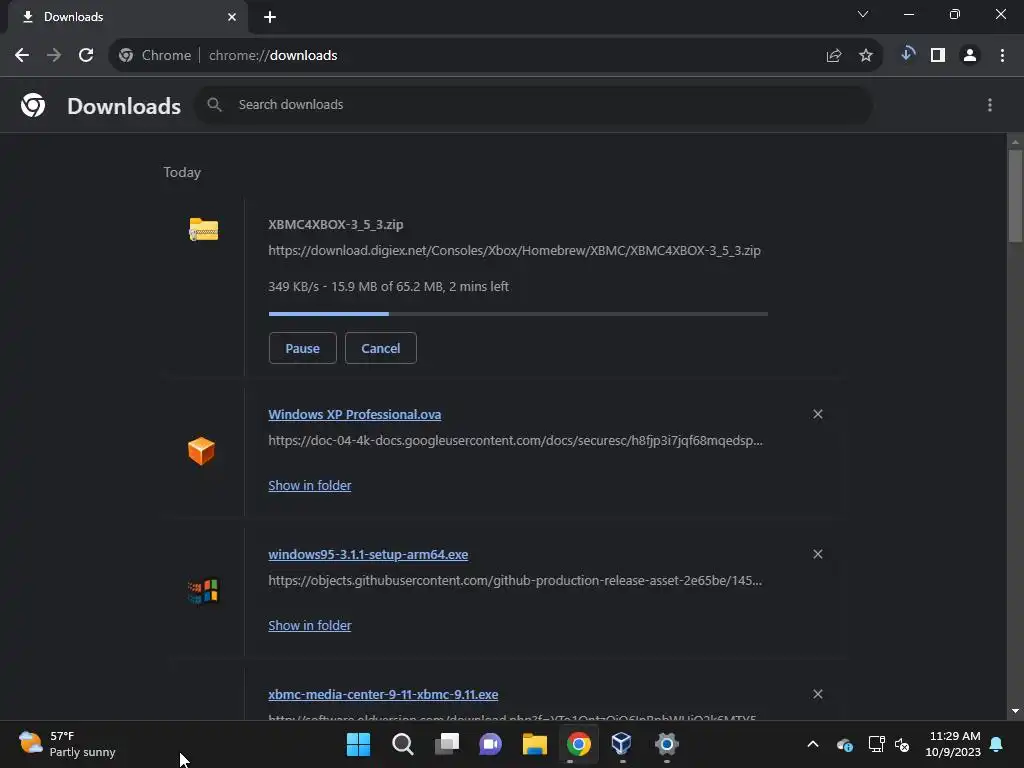Open the tab search chevron
This screenshot has width=1024, height=768.
(863, 14)
